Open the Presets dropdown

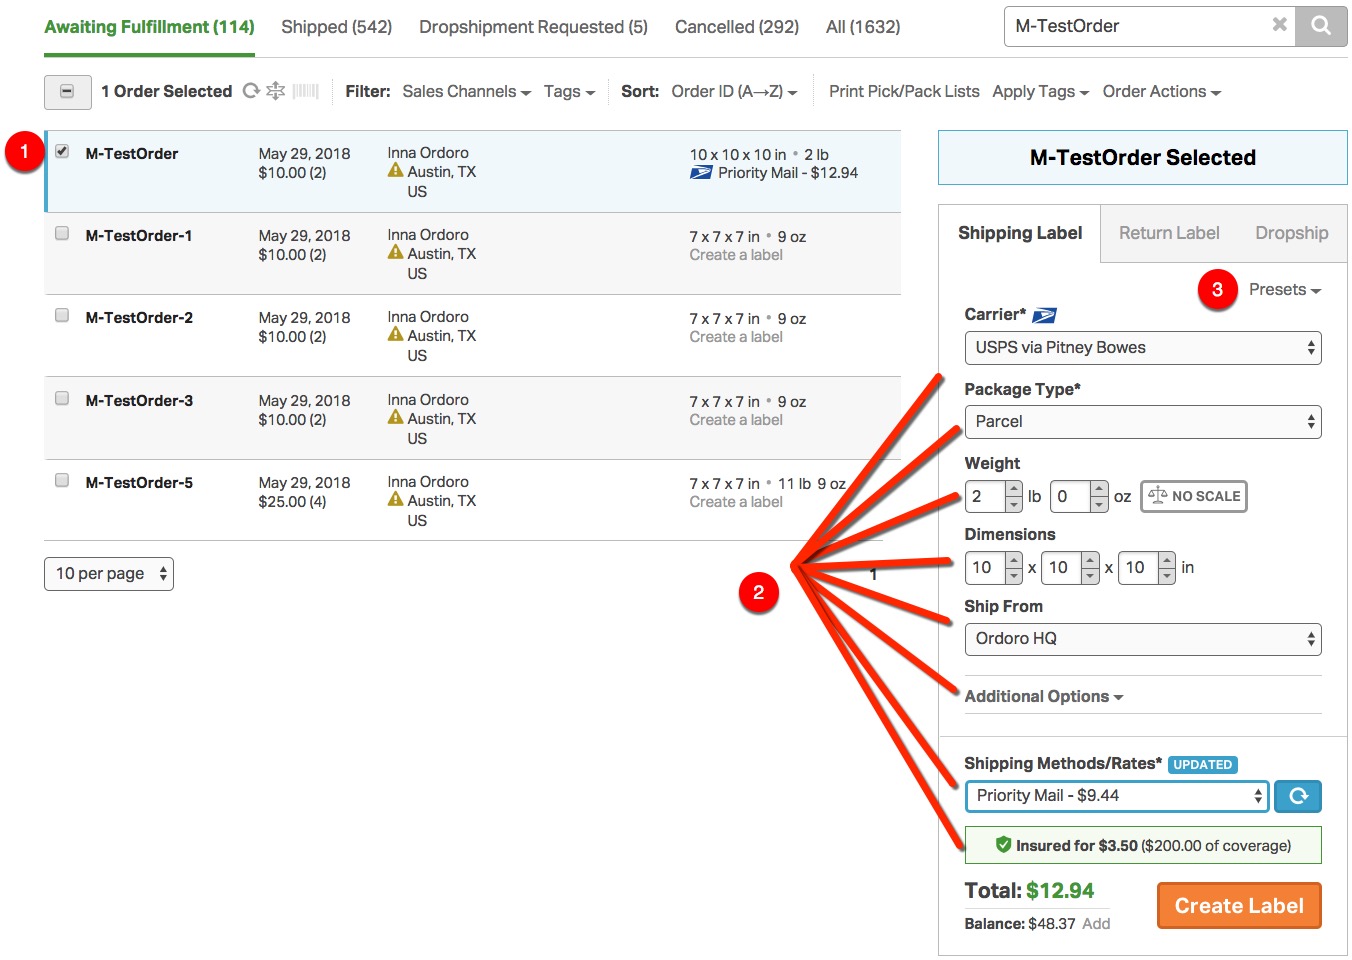1285,290
